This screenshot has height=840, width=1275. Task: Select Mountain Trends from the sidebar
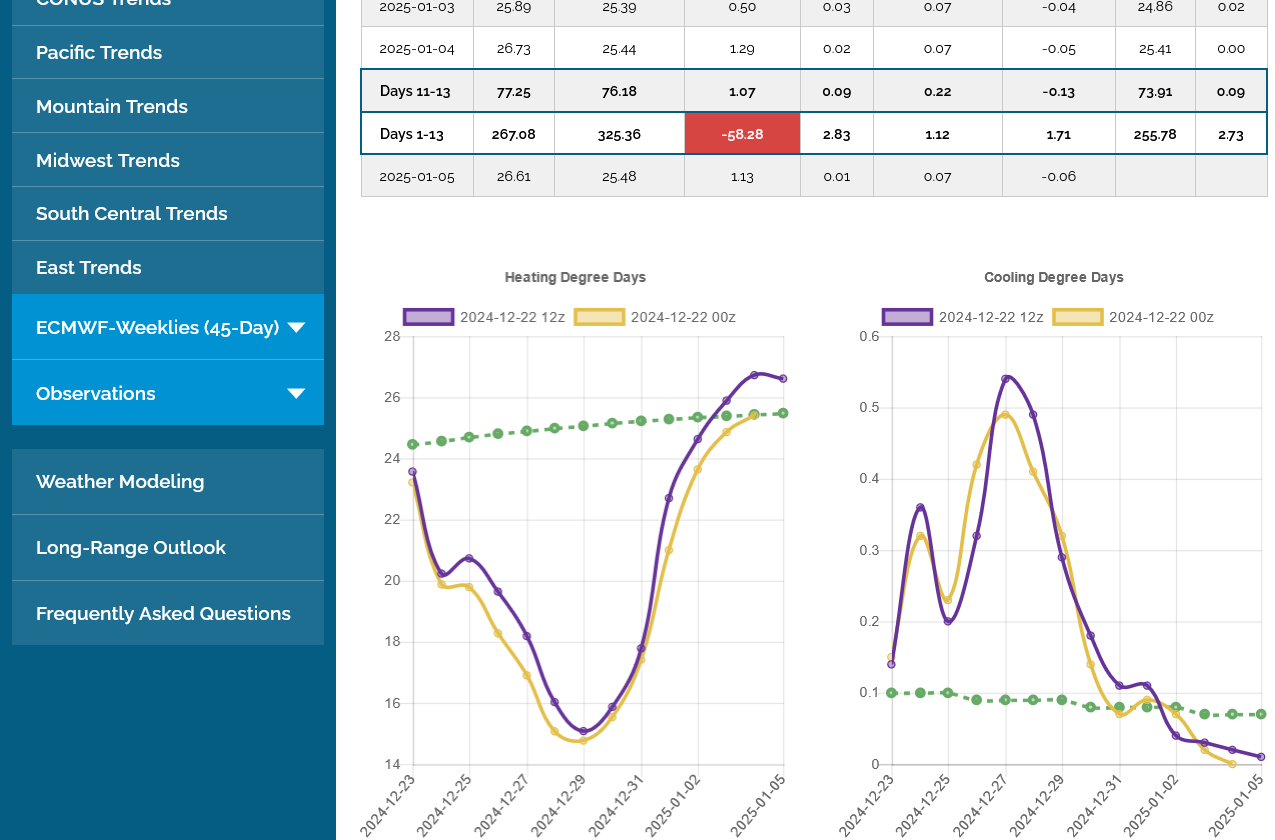coord(112,107)
